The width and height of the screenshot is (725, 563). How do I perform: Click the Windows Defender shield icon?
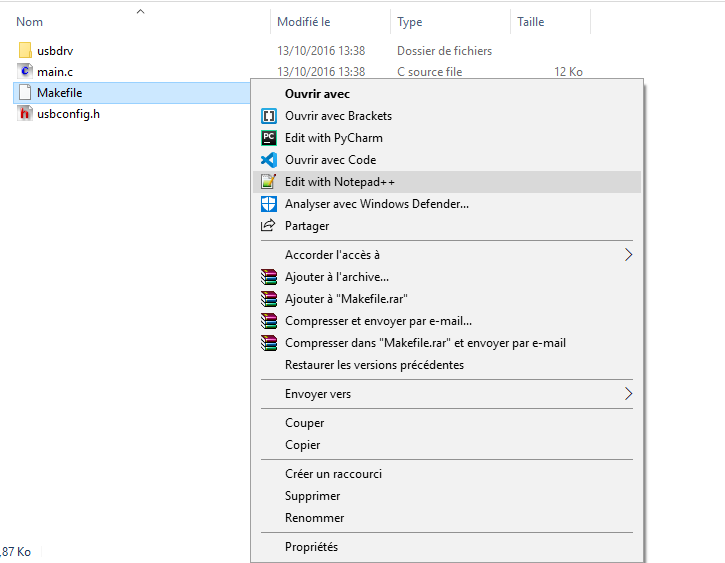pos(268,204)
